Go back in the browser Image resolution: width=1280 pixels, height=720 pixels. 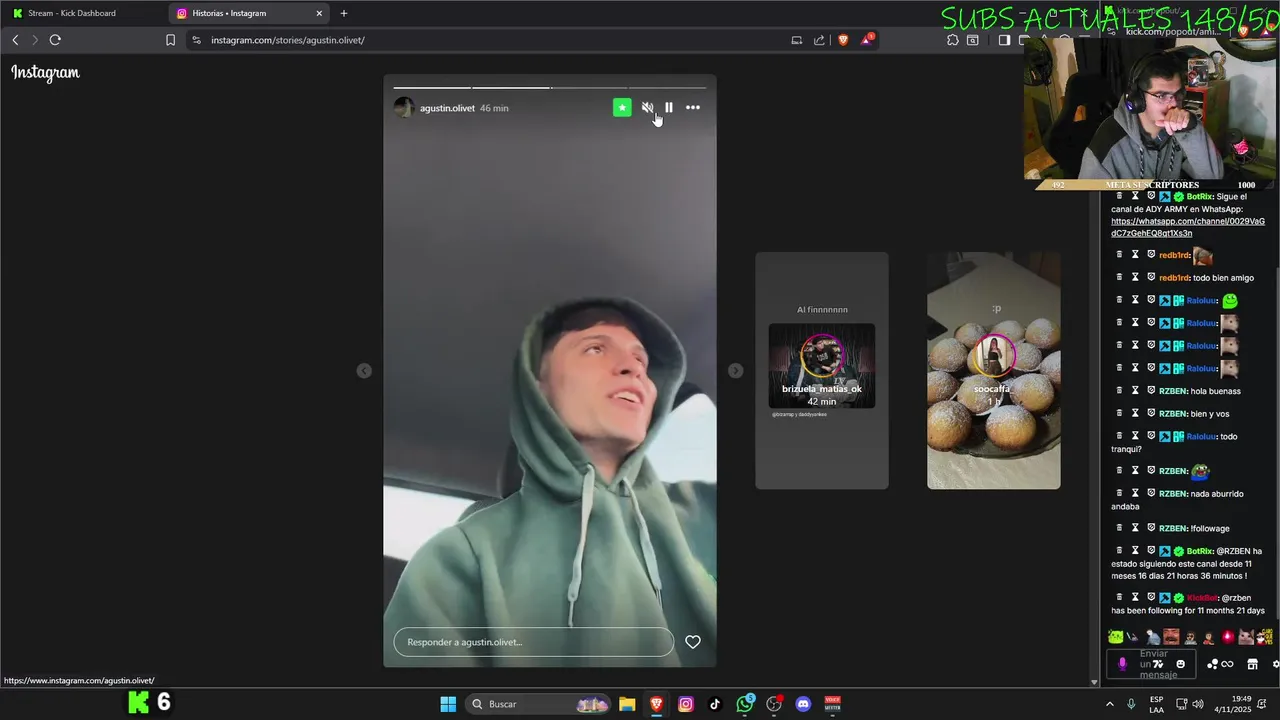click(x=15, y=40)
